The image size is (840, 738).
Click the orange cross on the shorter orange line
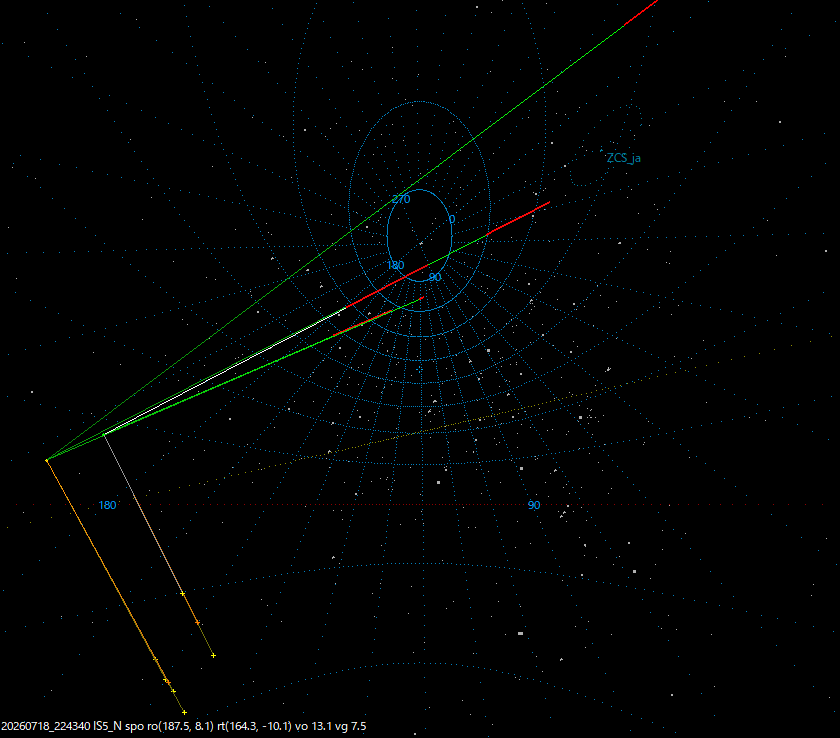[x=198, y=622]
